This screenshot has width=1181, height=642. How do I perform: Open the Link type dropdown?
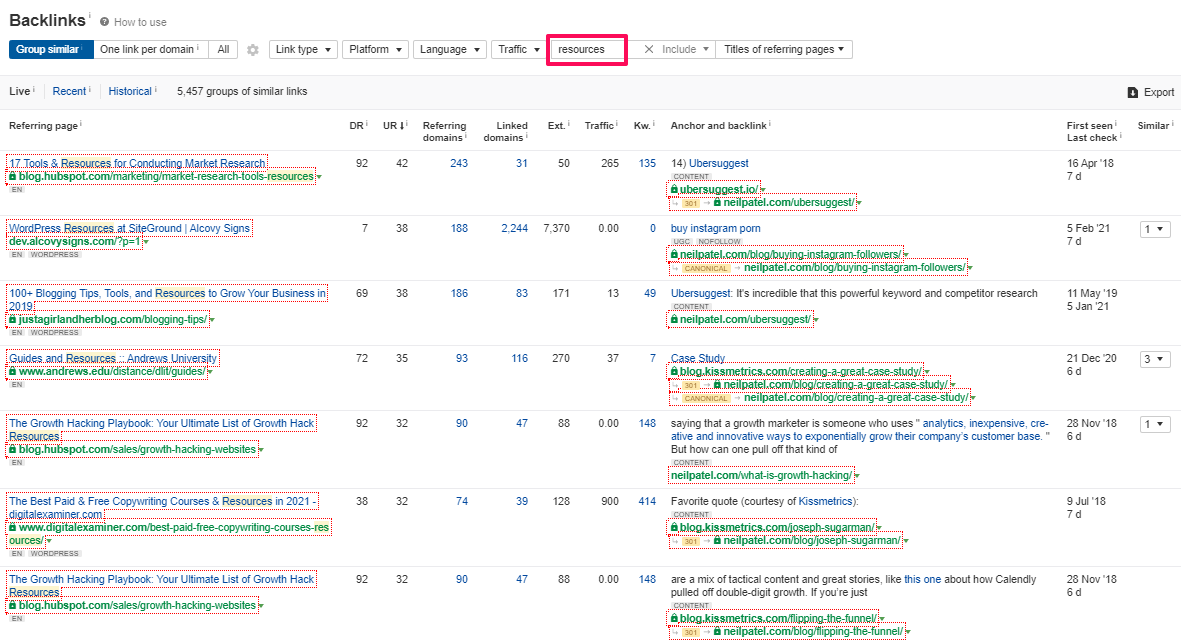[x=302, y=49]
